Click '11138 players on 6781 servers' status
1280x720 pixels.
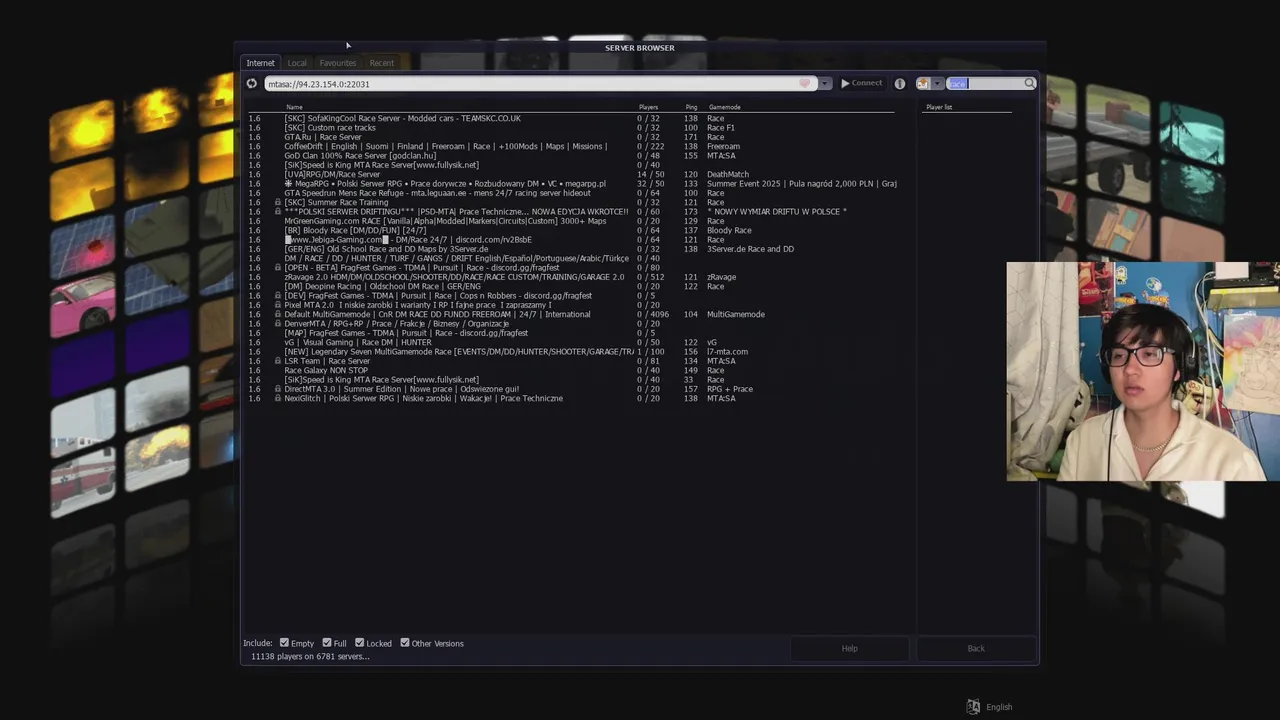(x=310, y=657)
